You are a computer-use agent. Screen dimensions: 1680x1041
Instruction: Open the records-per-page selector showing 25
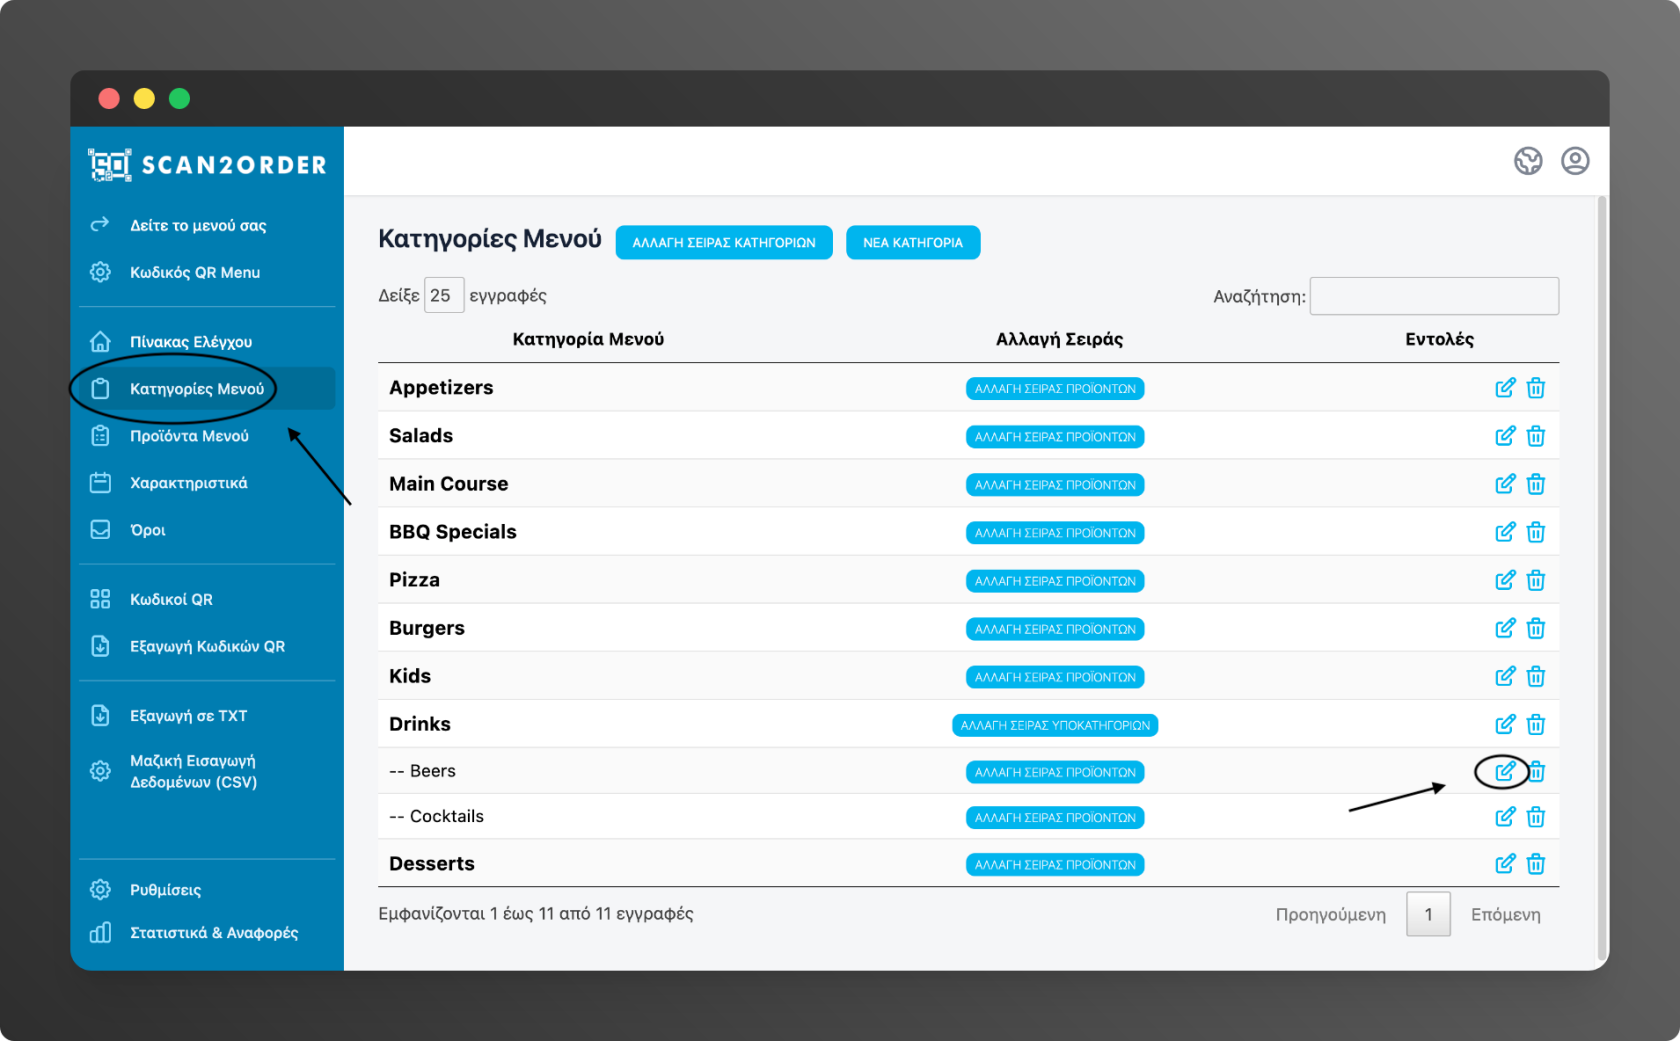443,296
